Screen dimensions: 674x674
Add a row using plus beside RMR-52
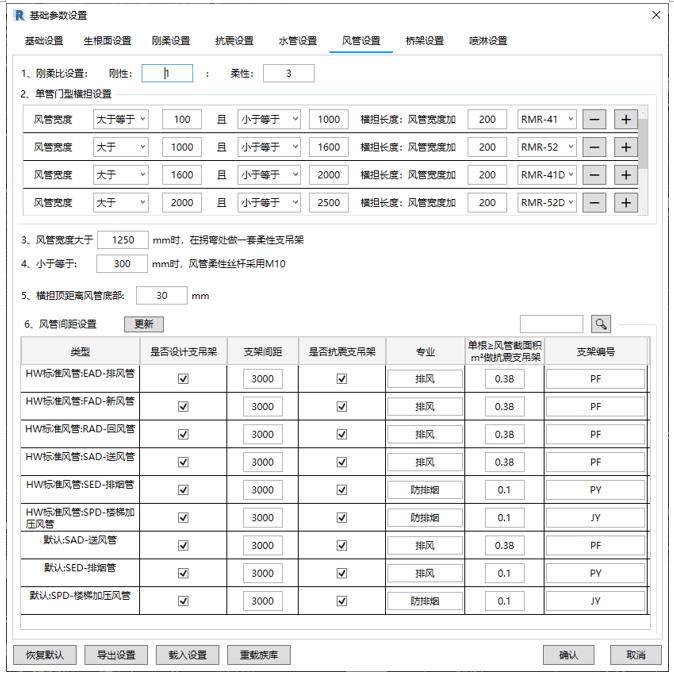(x=626, y=147)
